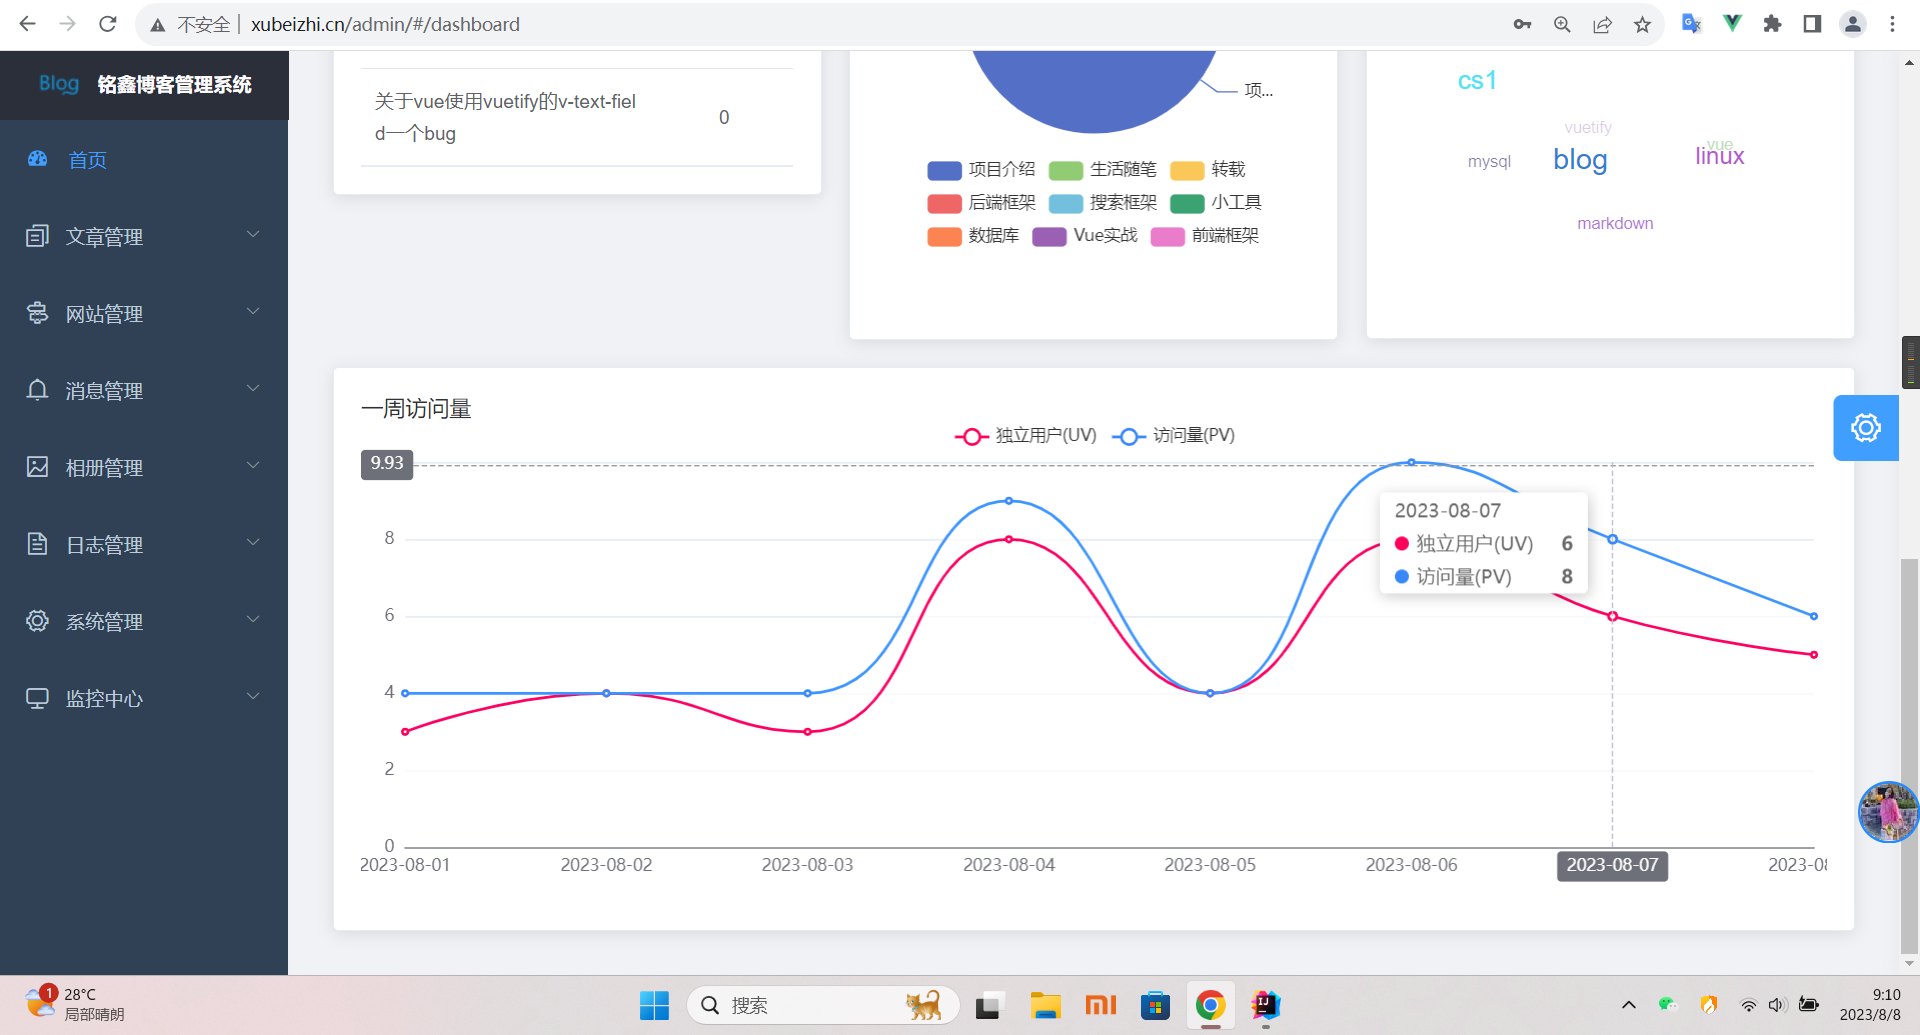
Task: Toggle 数据库 category in pie legend
Action: coord(973,236)
